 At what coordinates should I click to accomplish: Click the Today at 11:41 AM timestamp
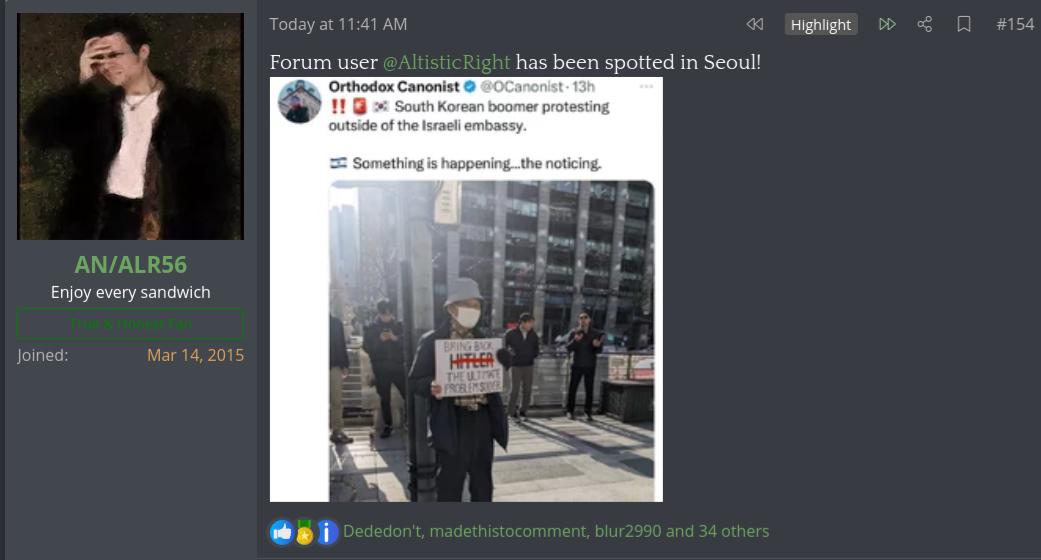338,25
